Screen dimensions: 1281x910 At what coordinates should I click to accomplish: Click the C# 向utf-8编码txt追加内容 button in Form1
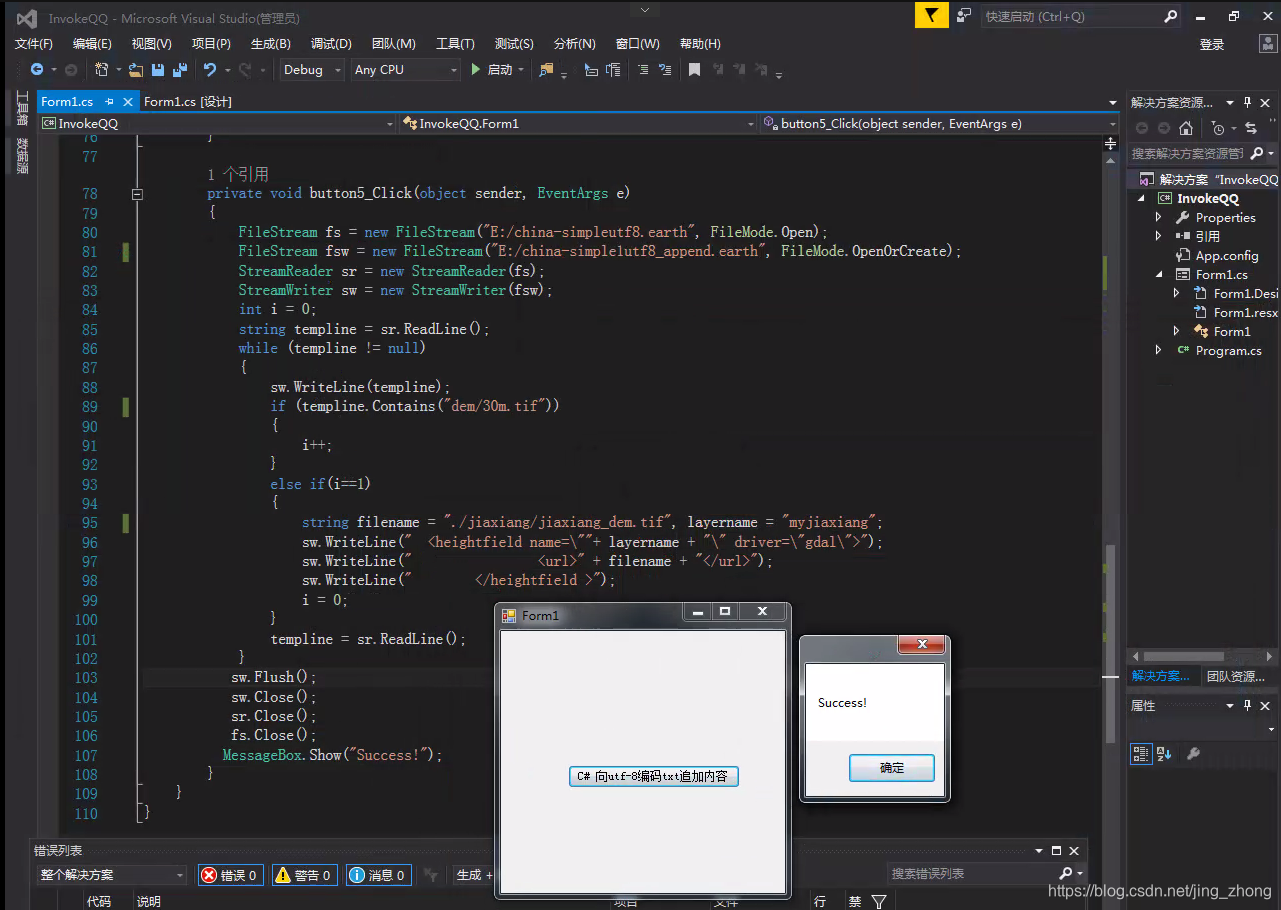pyautogui.click(x=654, y=777)
